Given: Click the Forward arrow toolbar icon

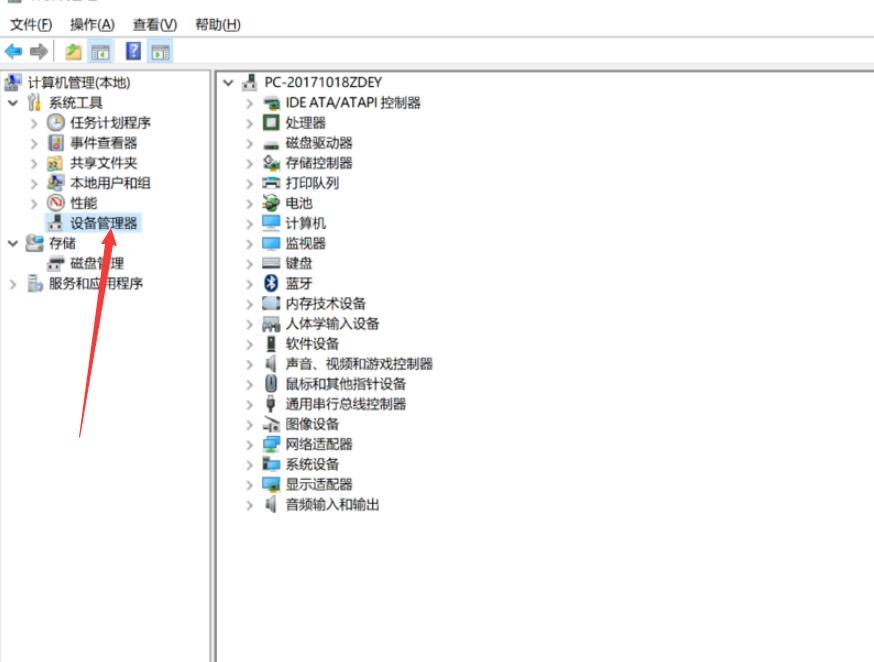Looking at the screenshot, I should [x=39, y=51].
